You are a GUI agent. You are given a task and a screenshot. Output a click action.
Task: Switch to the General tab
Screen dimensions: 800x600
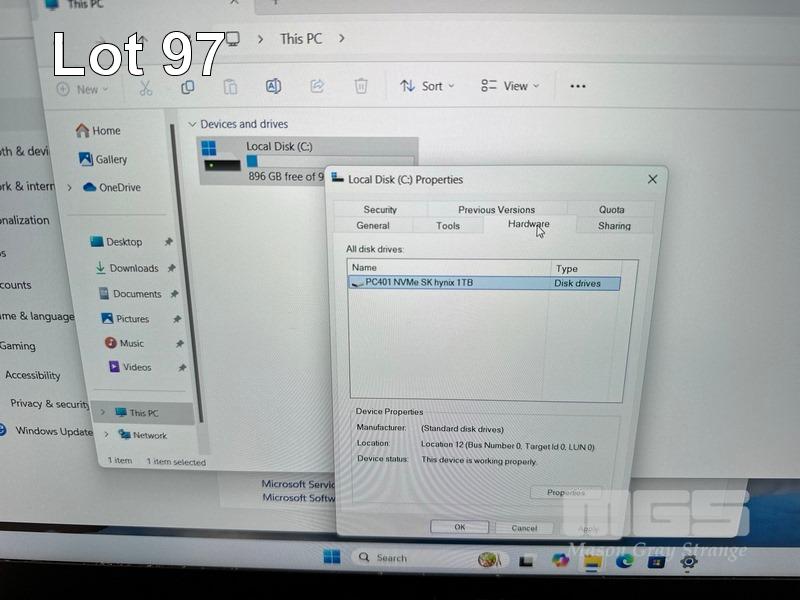(x=373, y=226)
